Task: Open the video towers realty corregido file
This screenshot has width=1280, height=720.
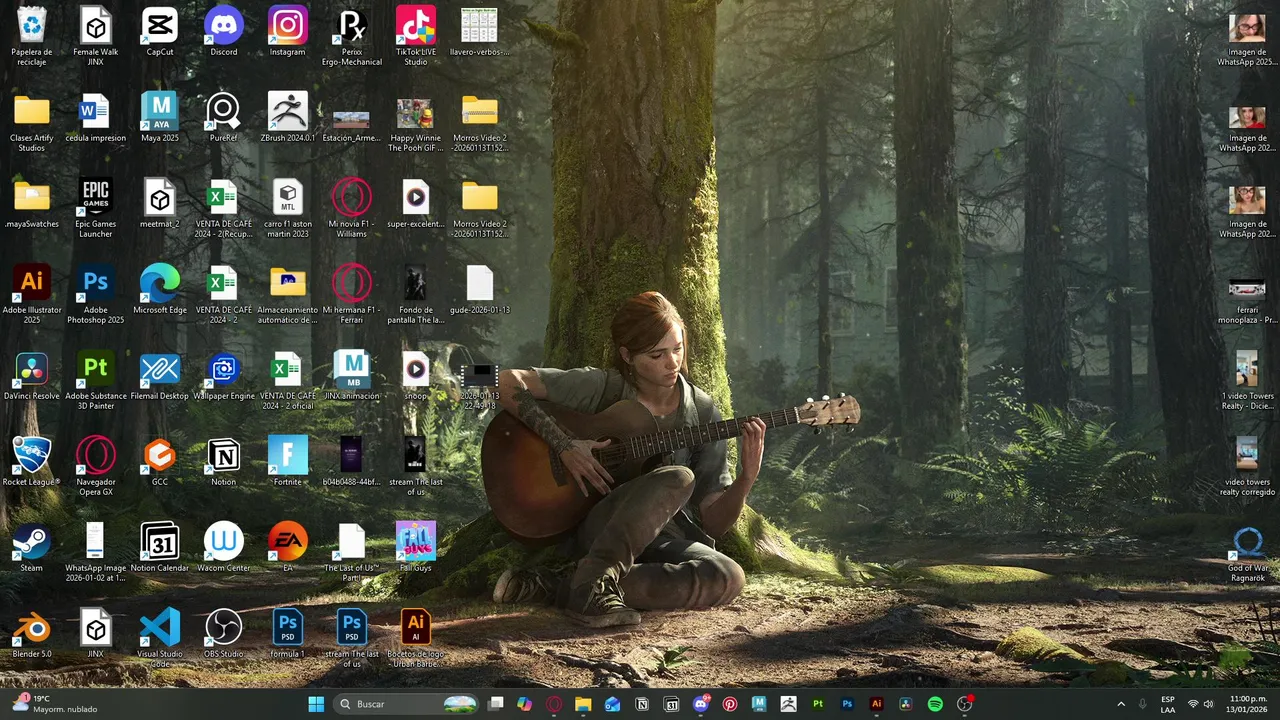Action: click(1248, 466)
